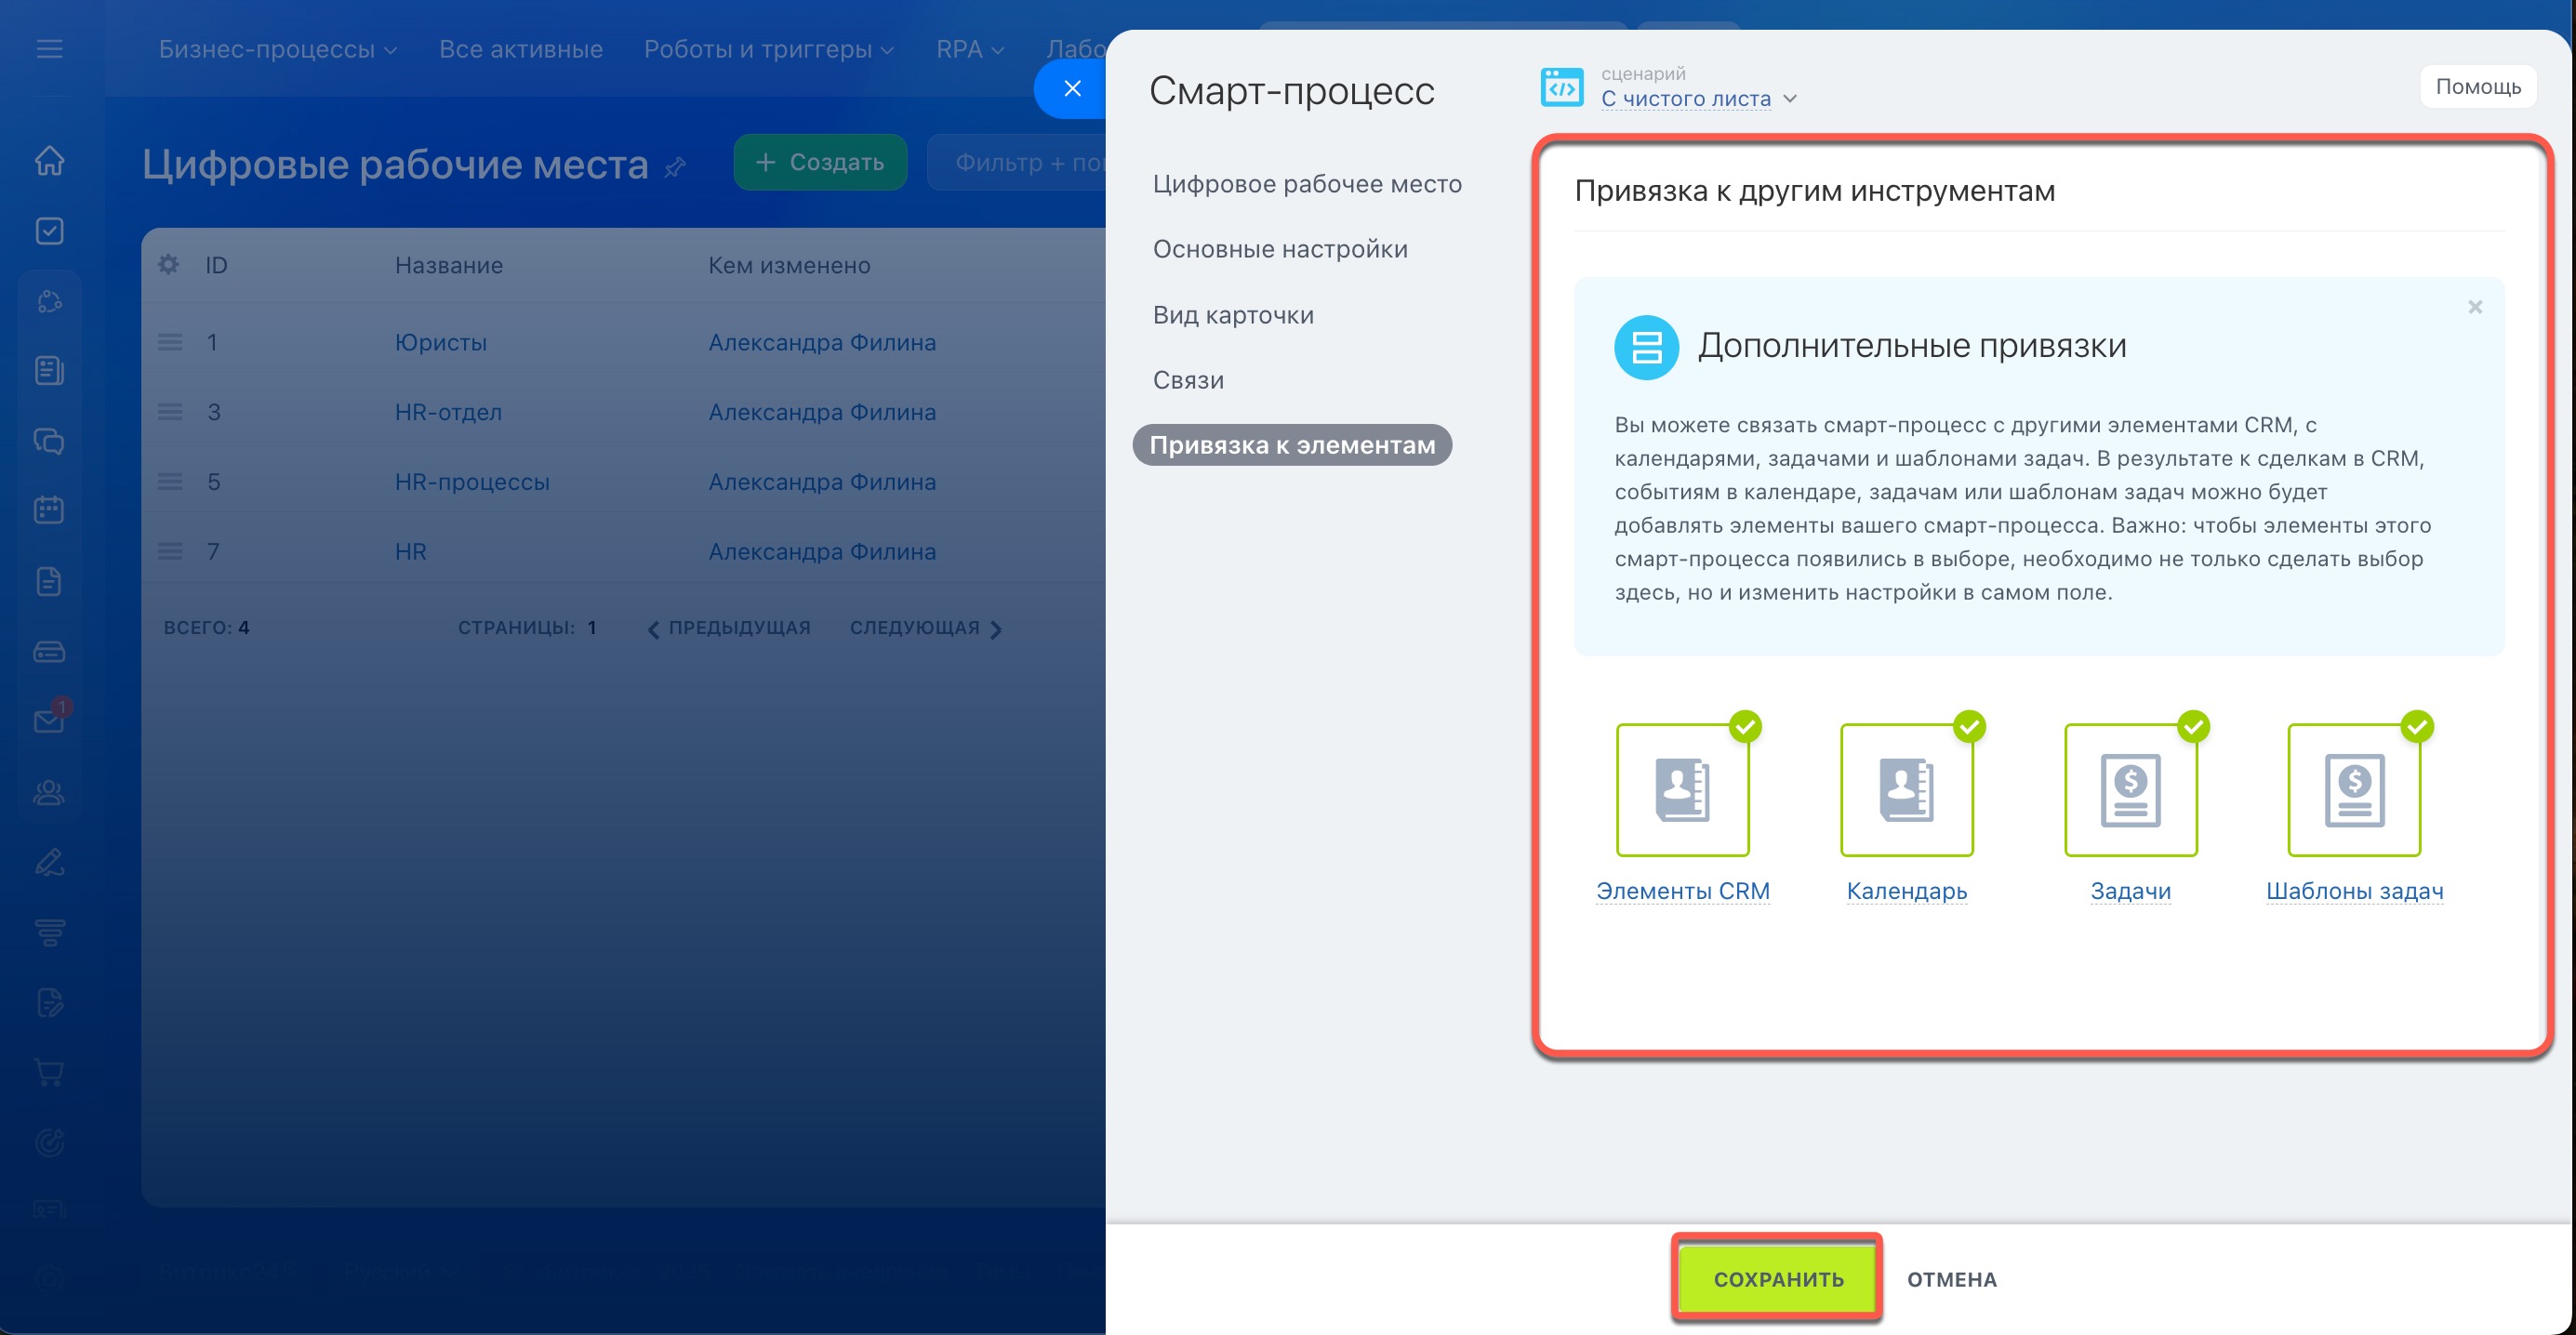Open the Бизнес-процессы dropdown menu
Viewport: 2576px width, 1335px height.
point(277,49)
